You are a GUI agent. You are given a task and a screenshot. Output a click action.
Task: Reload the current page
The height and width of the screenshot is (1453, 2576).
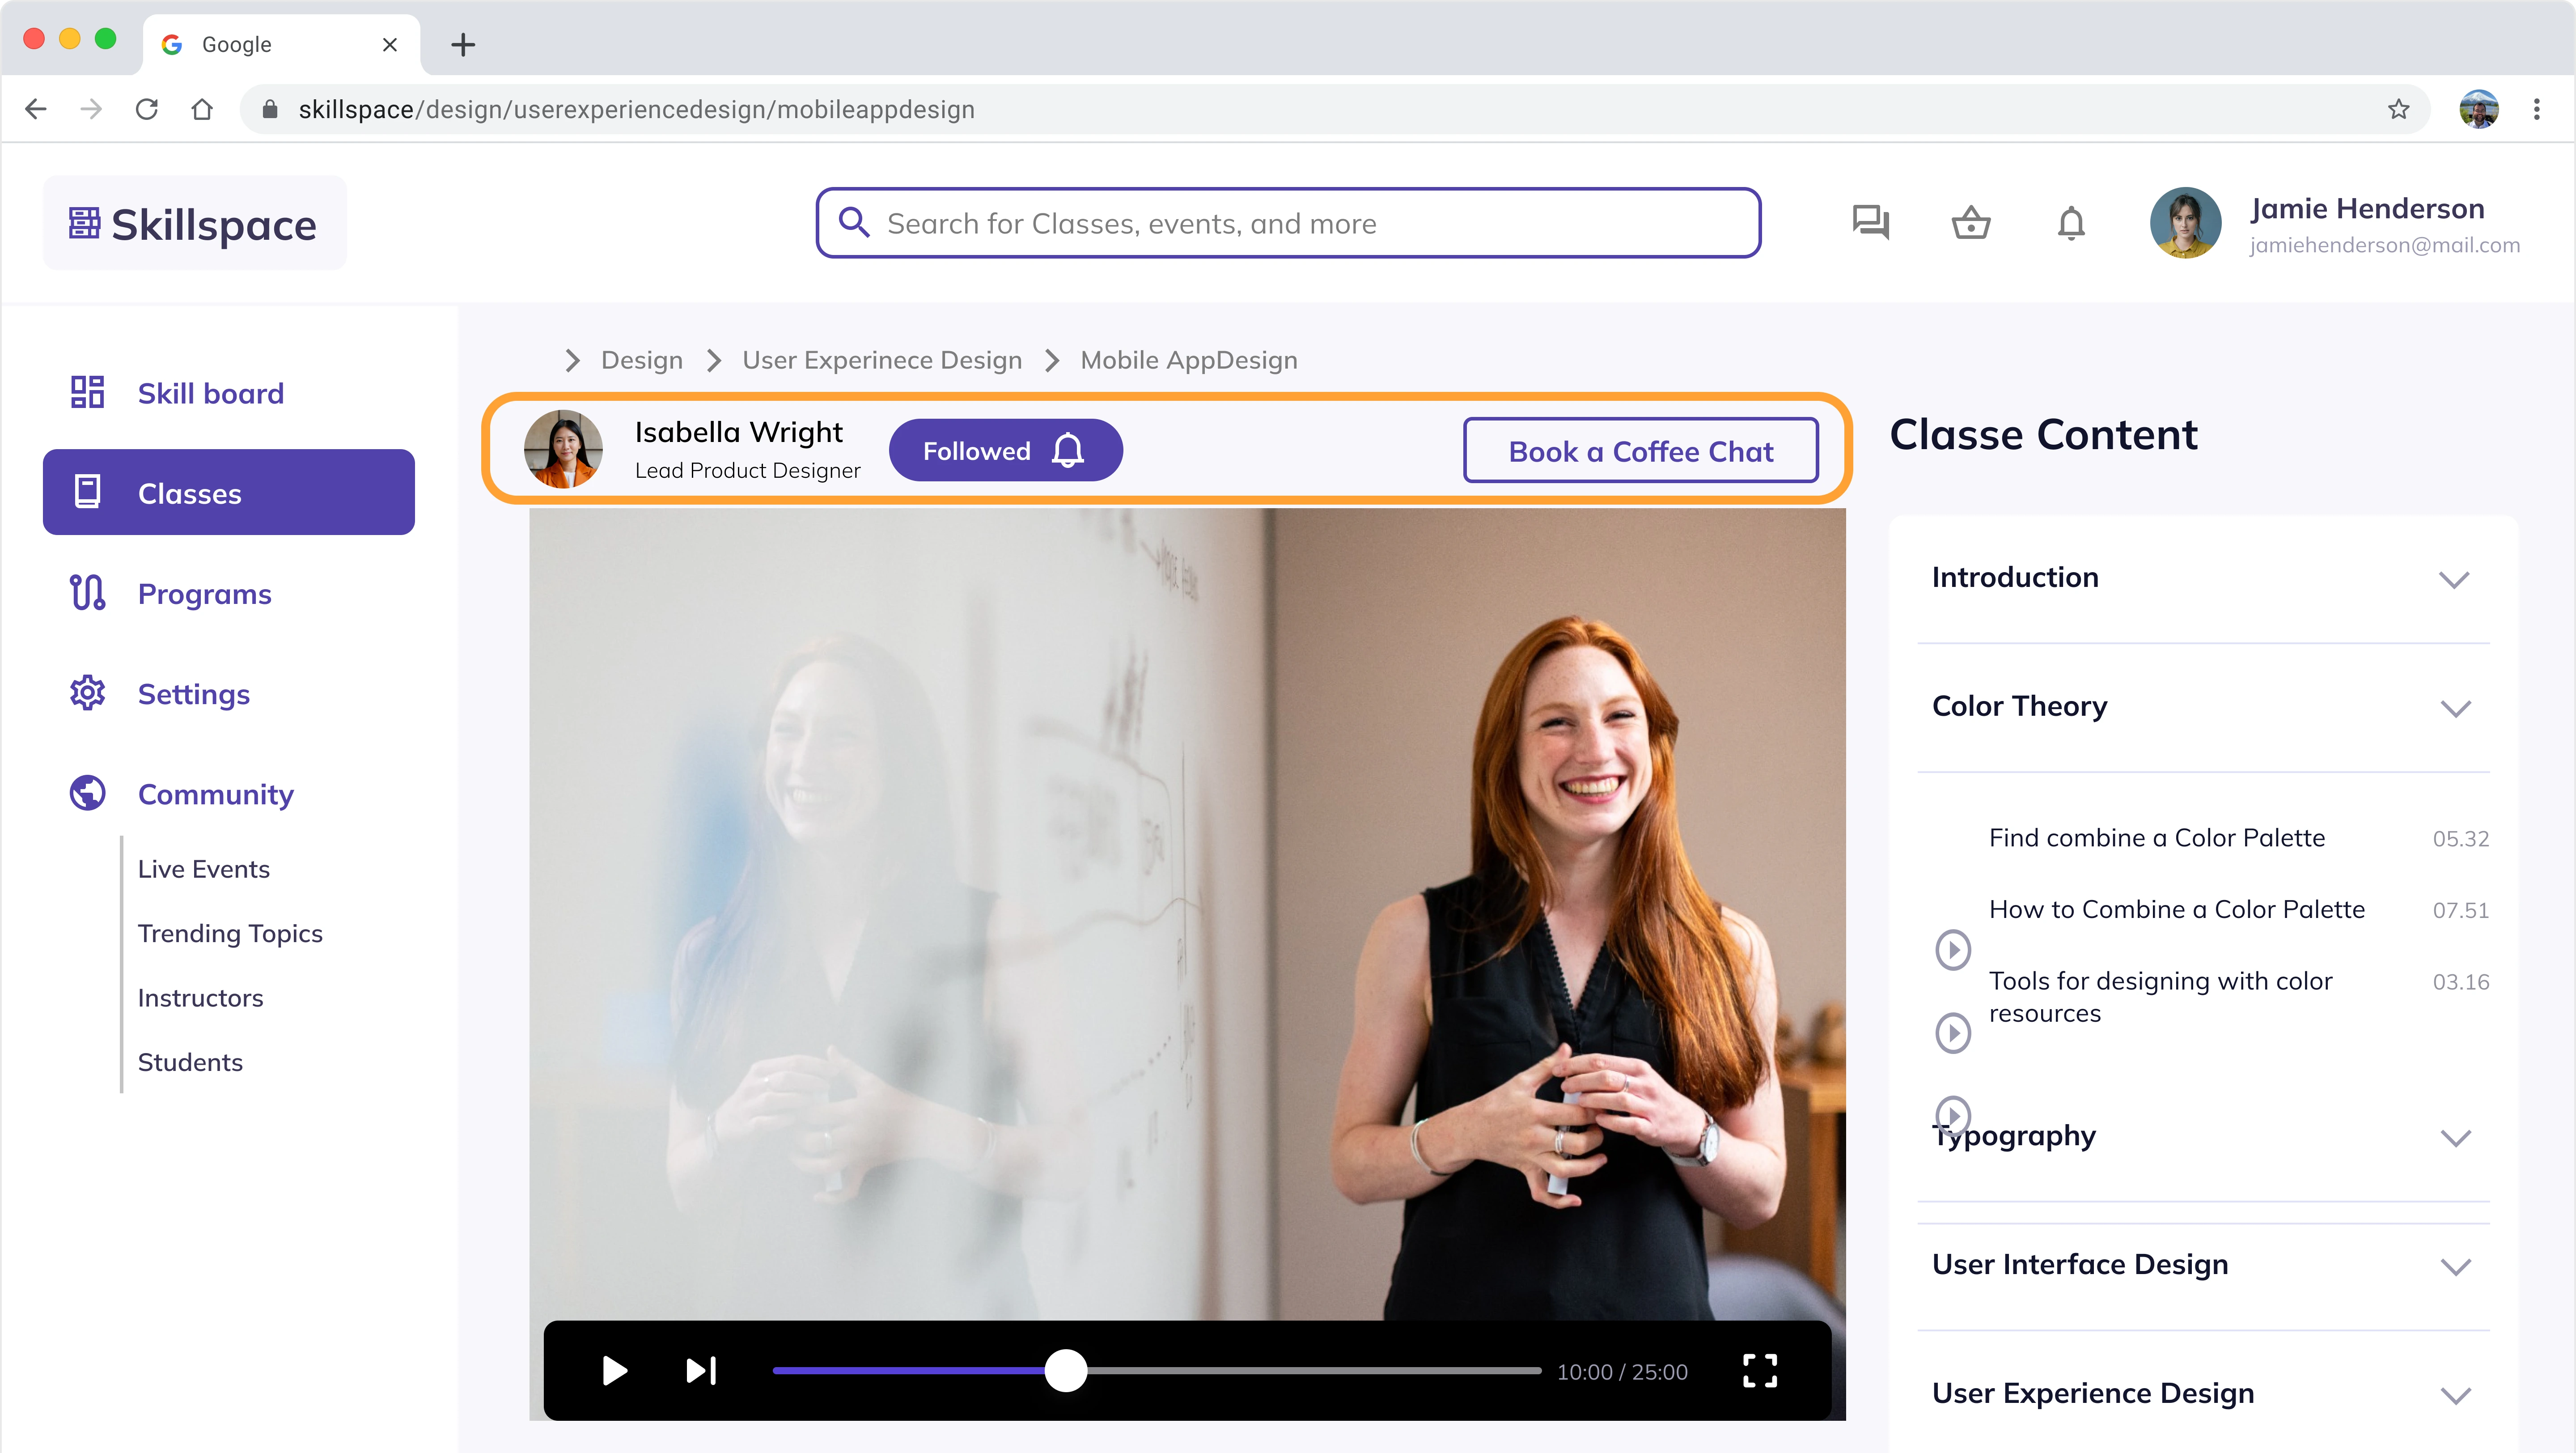point(147,109)
